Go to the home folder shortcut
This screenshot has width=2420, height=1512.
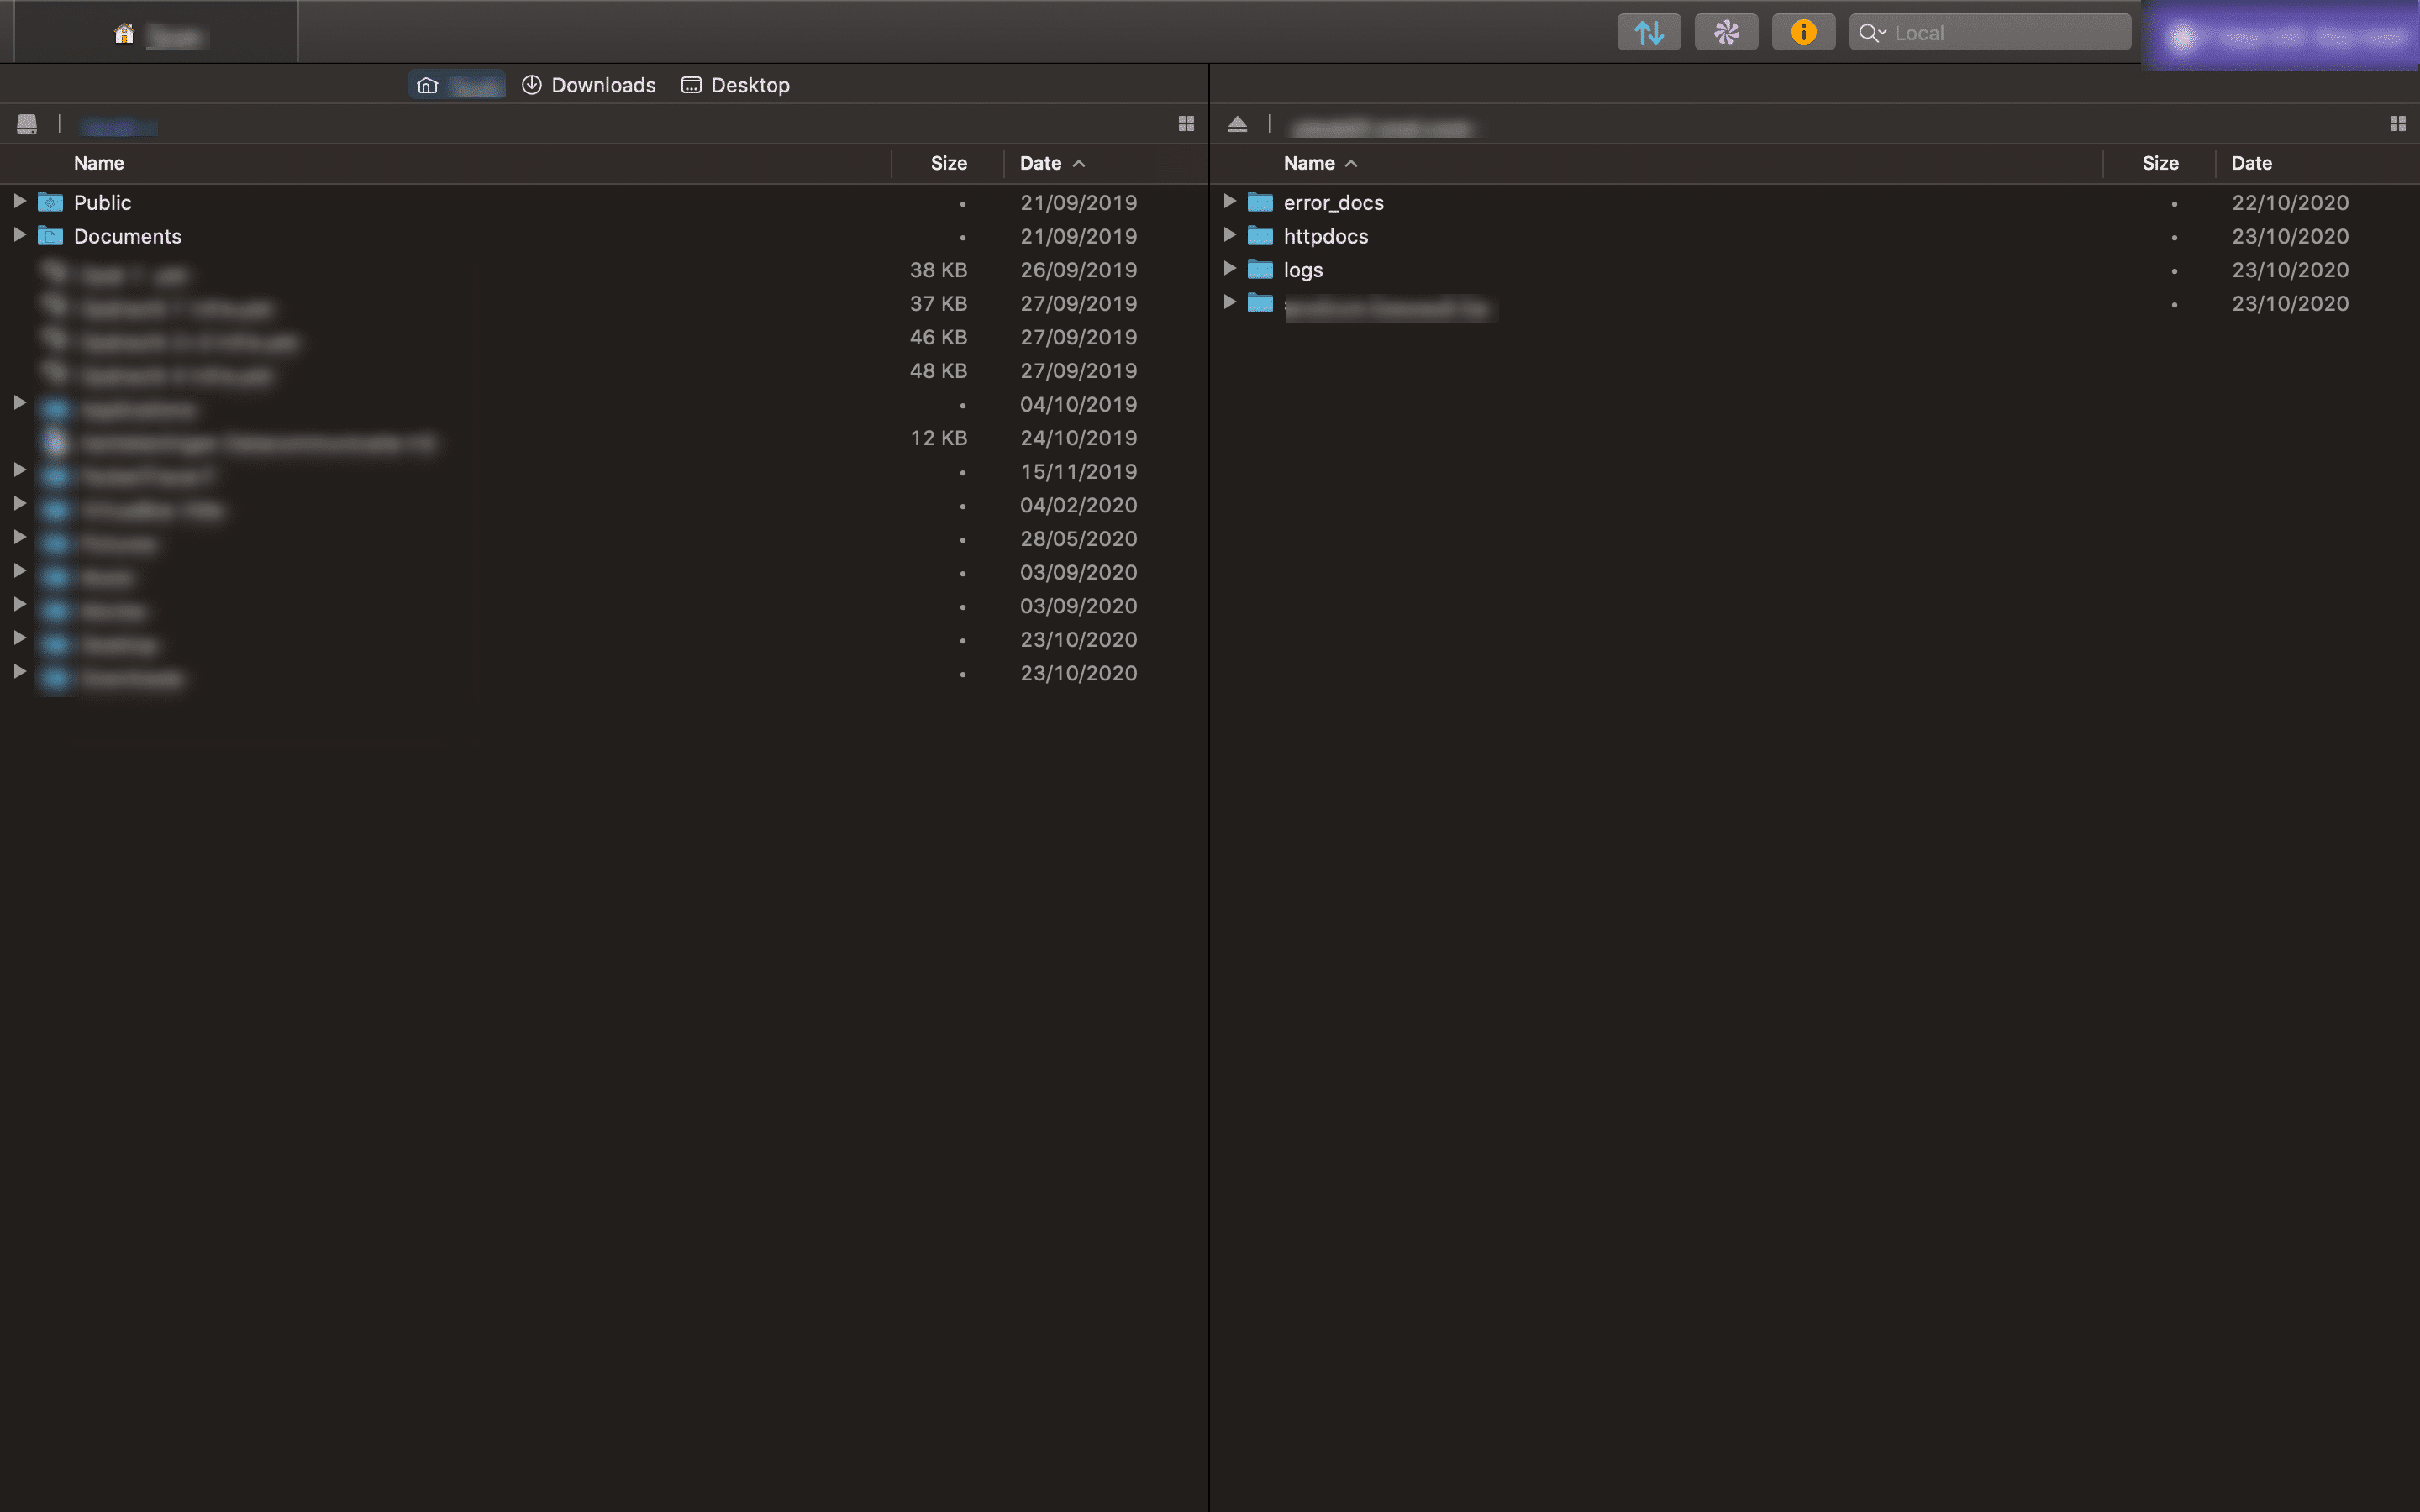tap(457, 85)
